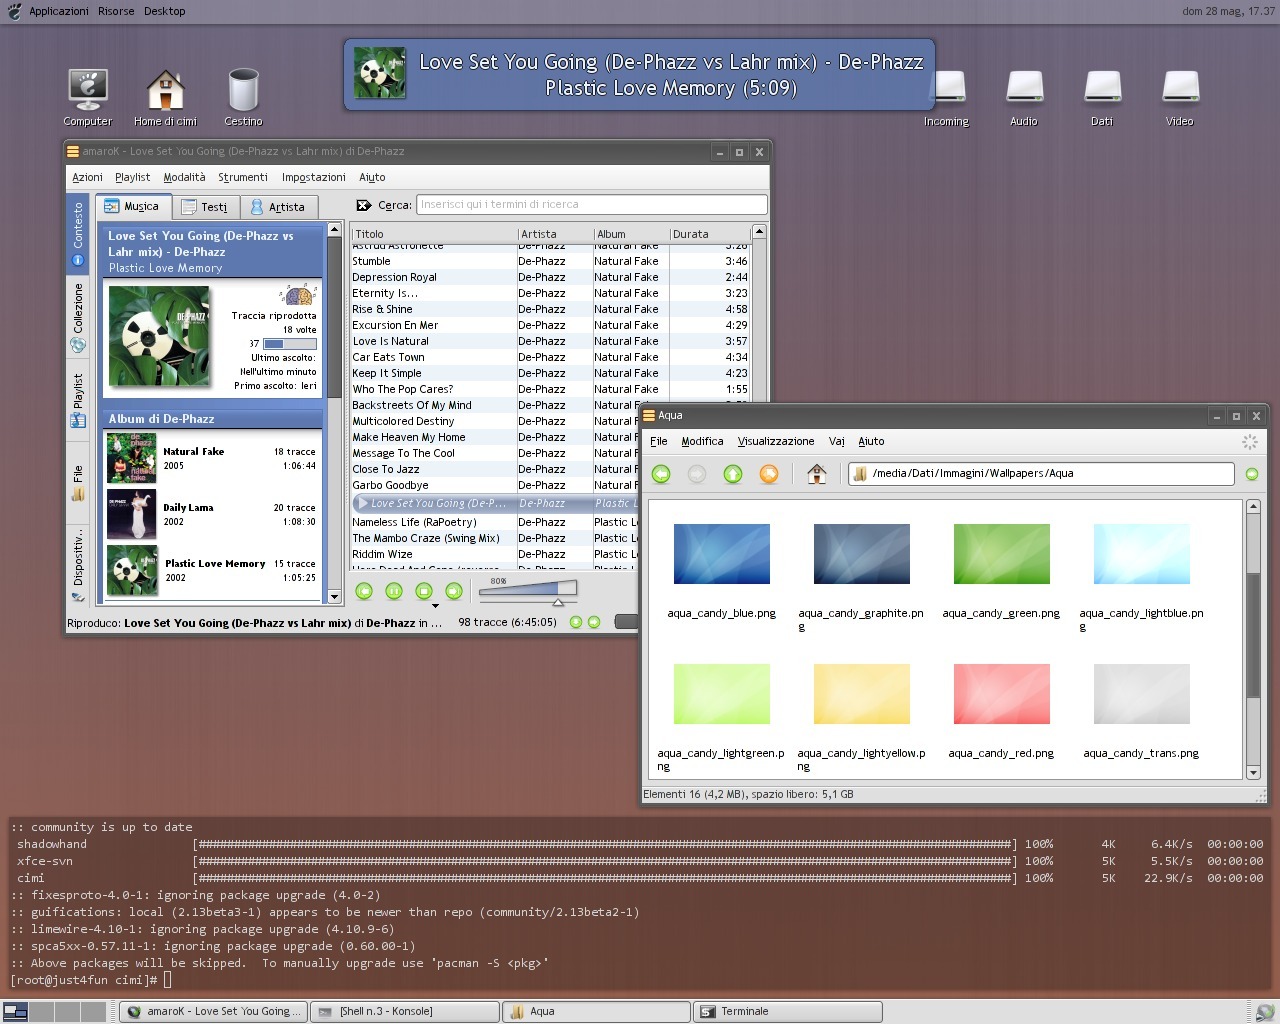This screenshot has width=1280, height=1024.
Task: Switch to Shell n.3 Konsole taskbar button
Action: pos(405,1012)
